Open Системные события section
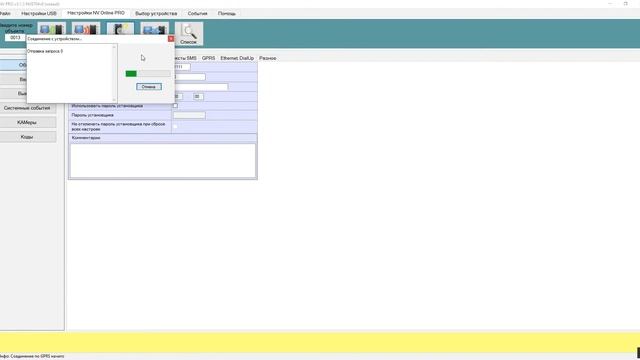640x360 pixels. [x=27, y=108]
